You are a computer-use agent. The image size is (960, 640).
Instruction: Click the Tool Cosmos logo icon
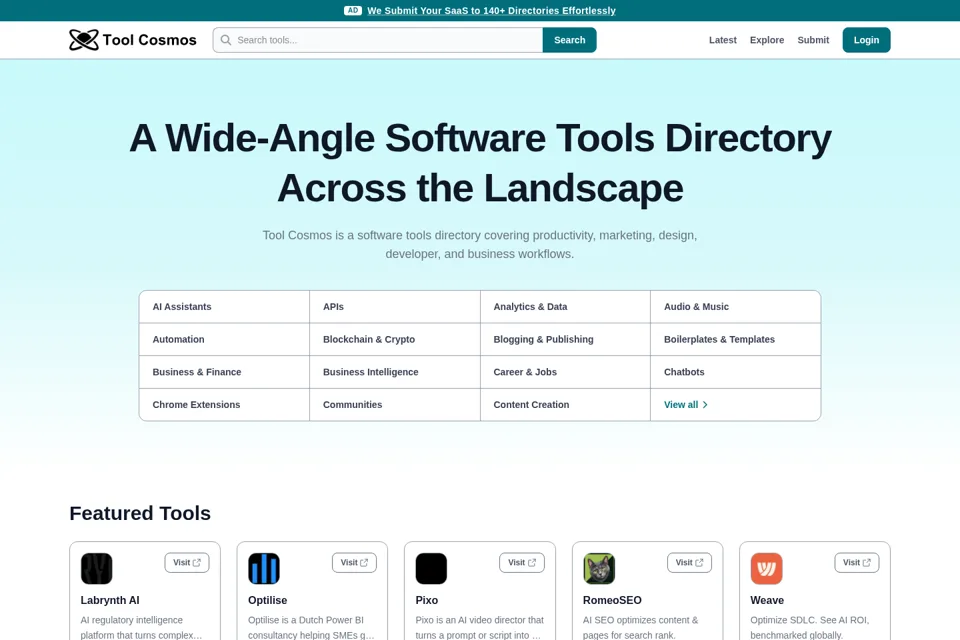[x=83, y=40]
